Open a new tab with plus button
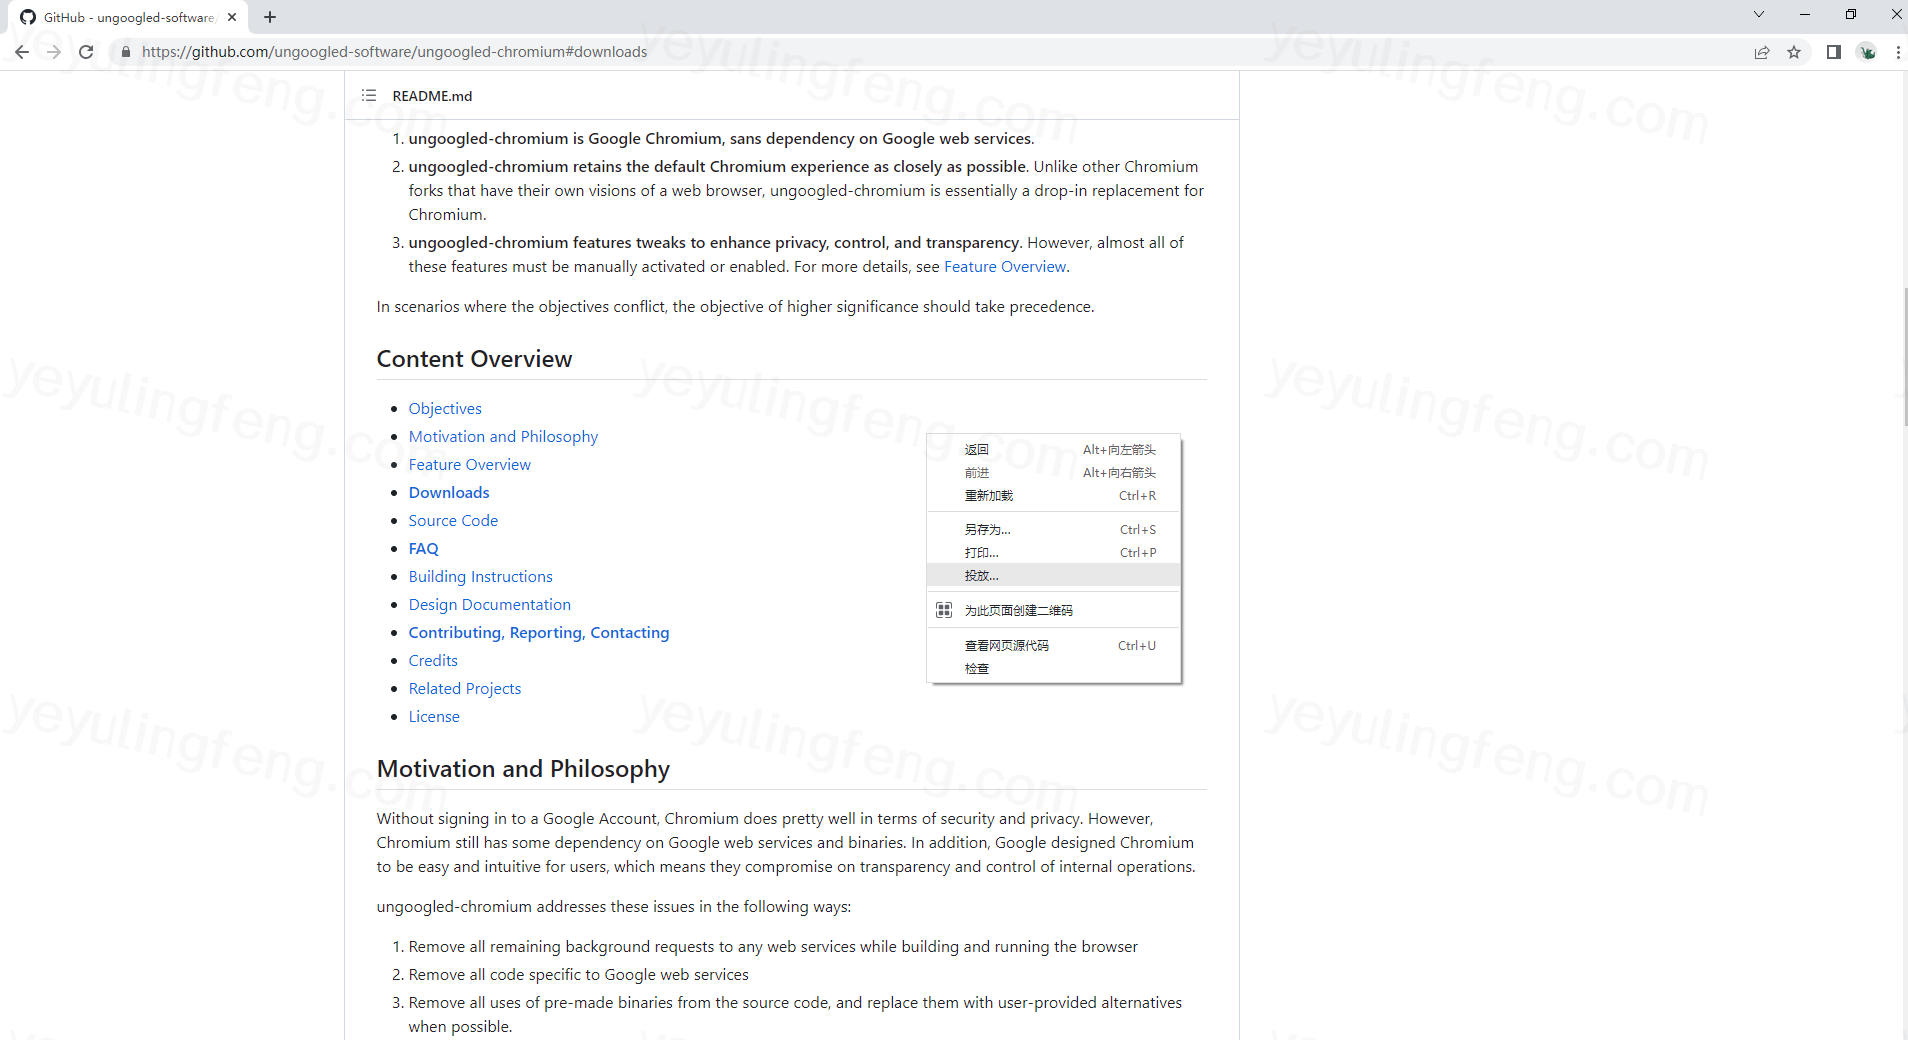Image resolution: width=1908 pixels, height=1040 pixels. [270, 17]
